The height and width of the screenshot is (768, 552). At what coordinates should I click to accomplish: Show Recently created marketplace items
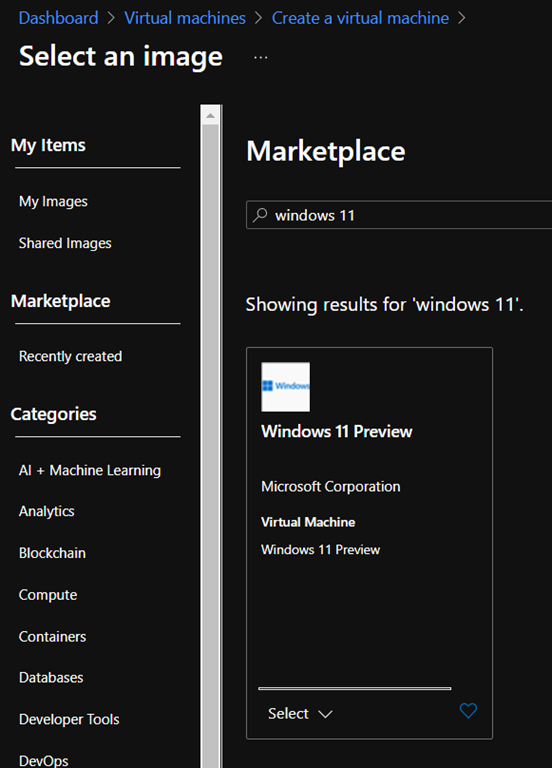click(70, 356)
